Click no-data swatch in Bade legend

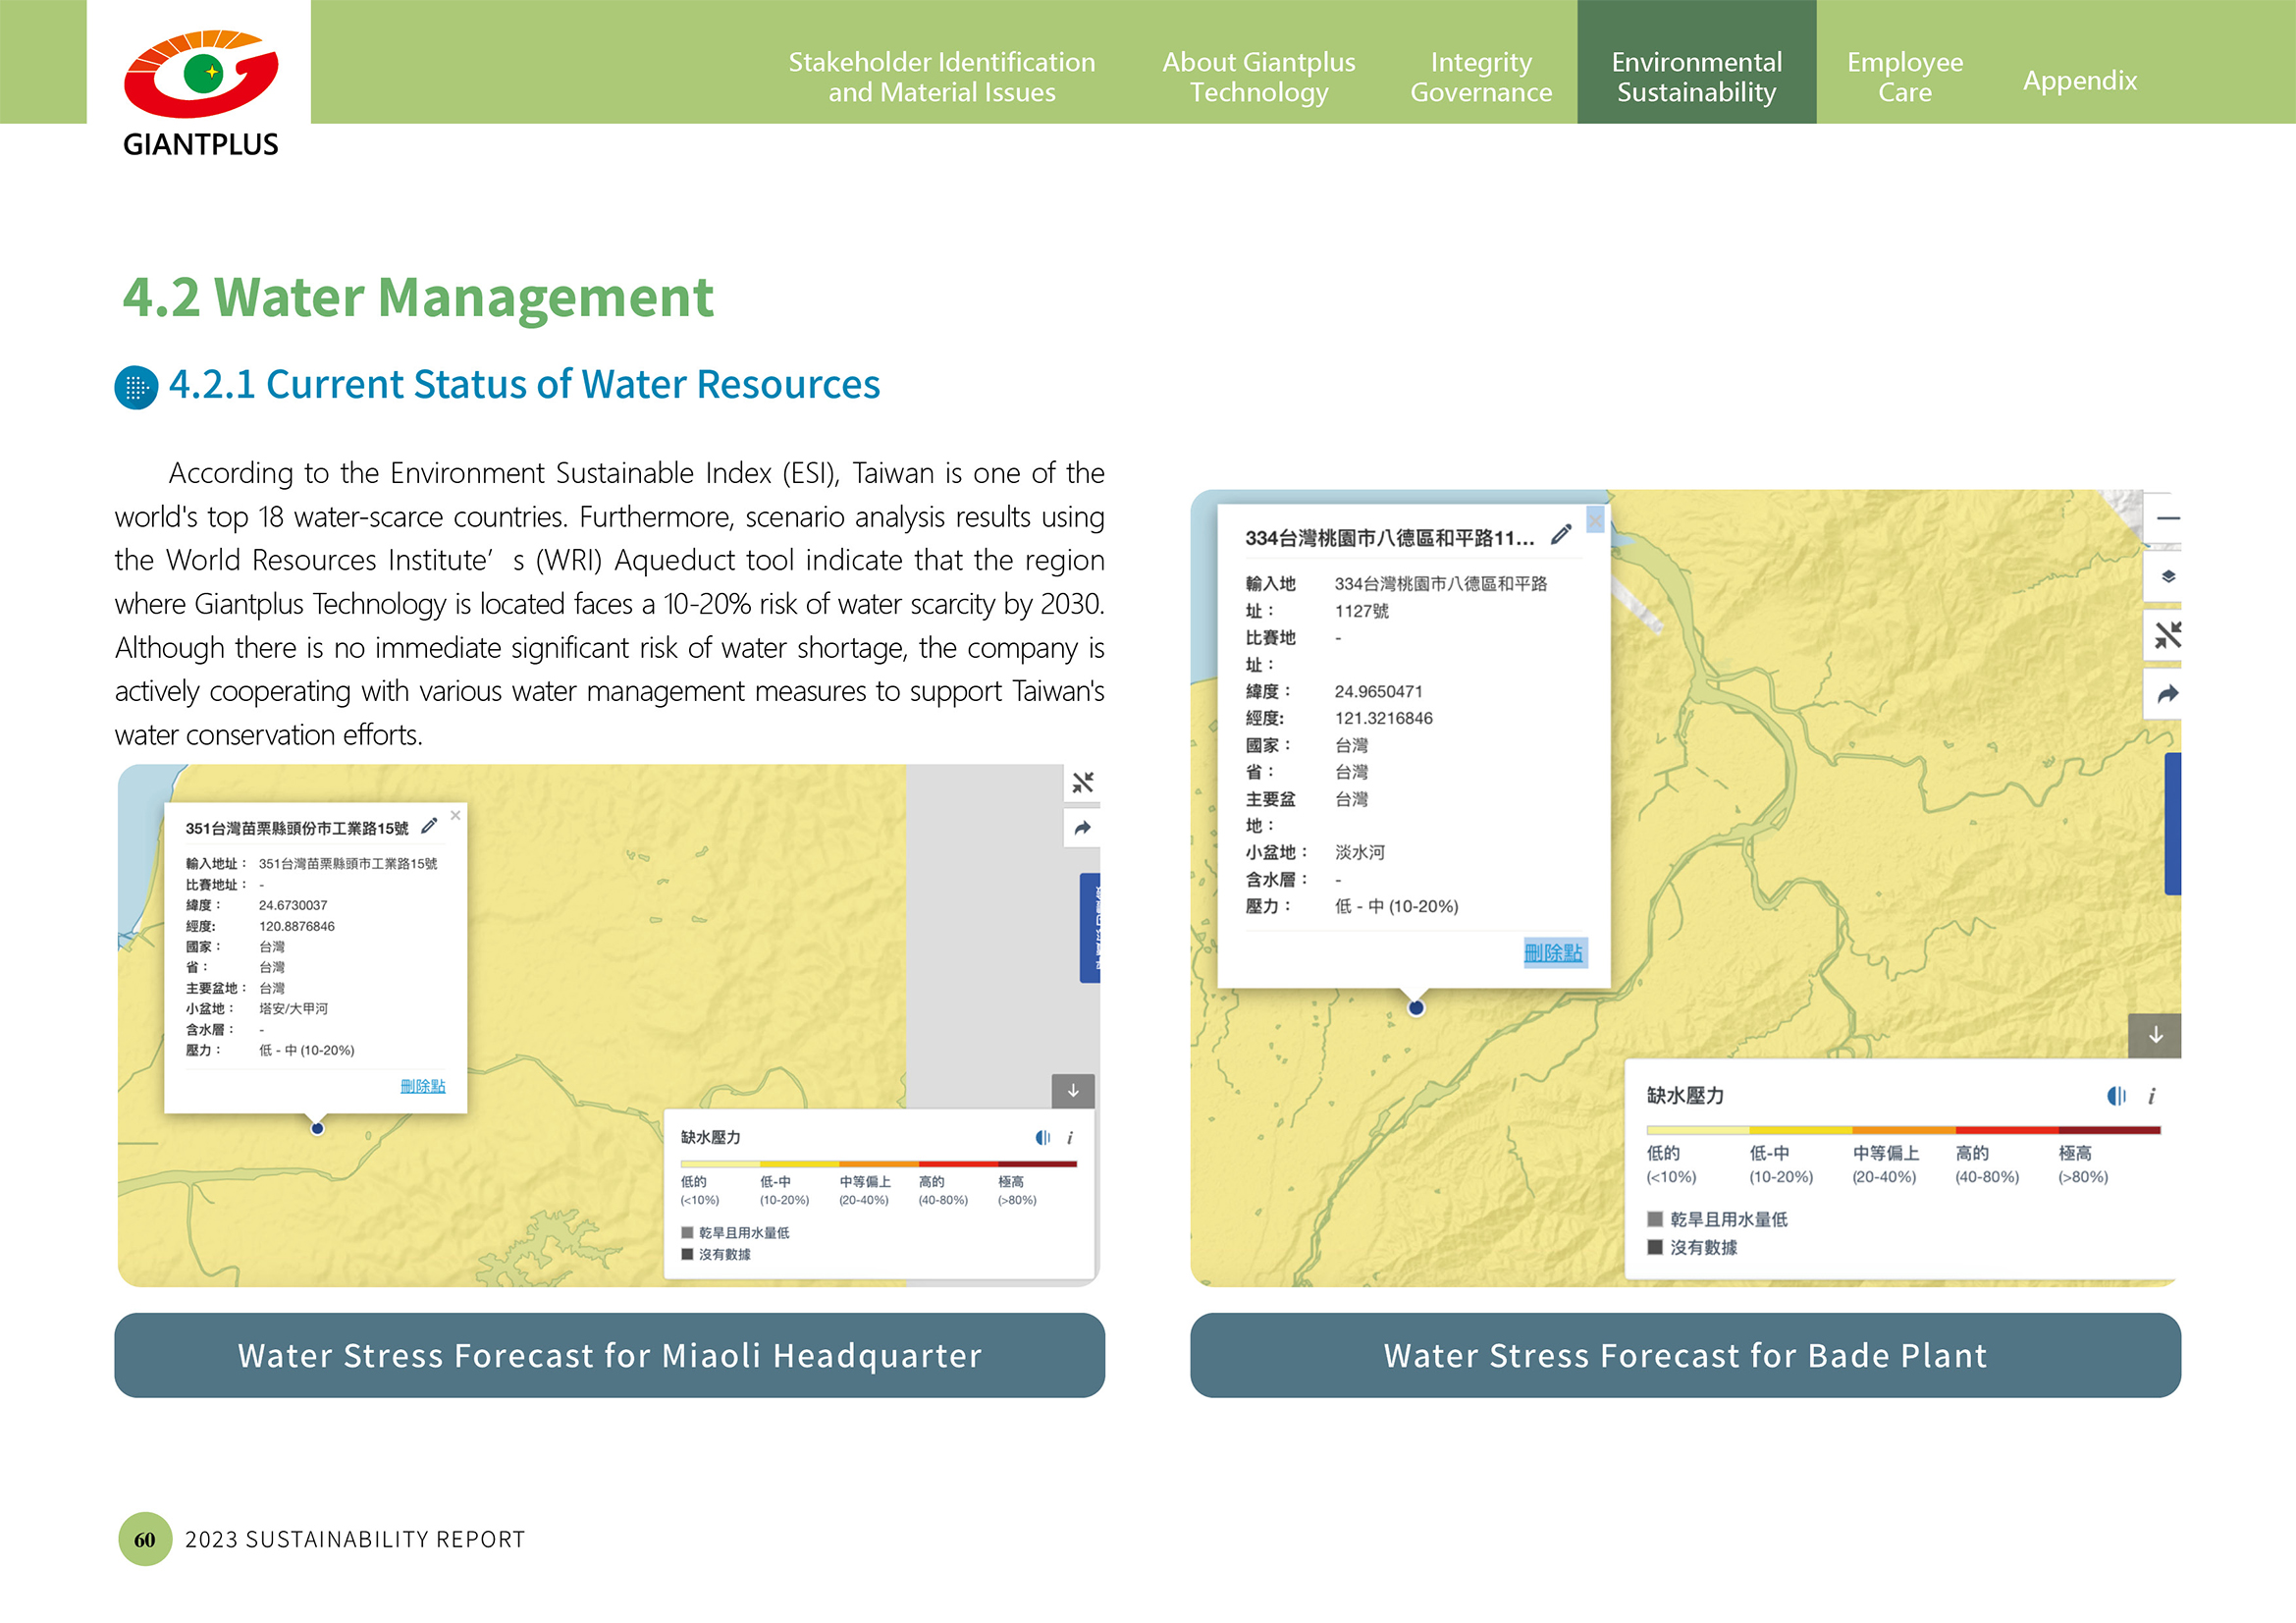tap(1655, 1247)
